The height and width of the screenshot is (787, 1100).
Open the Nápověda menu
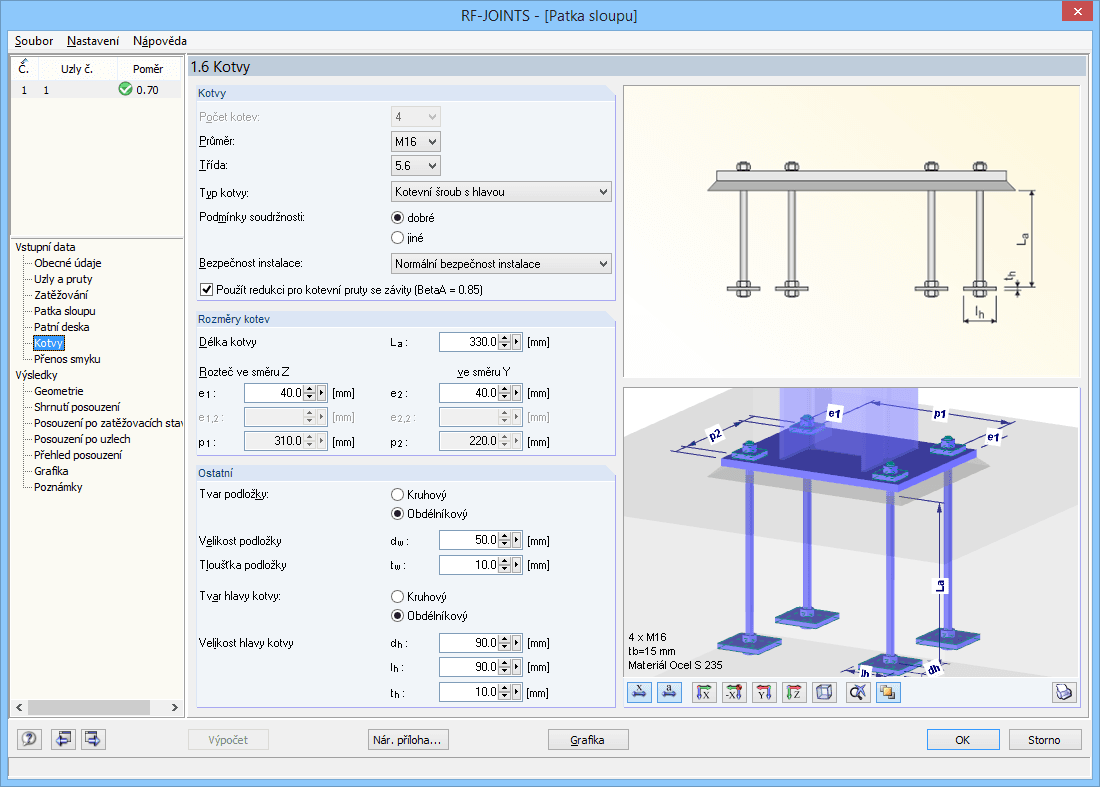click(x=160, y=41)
